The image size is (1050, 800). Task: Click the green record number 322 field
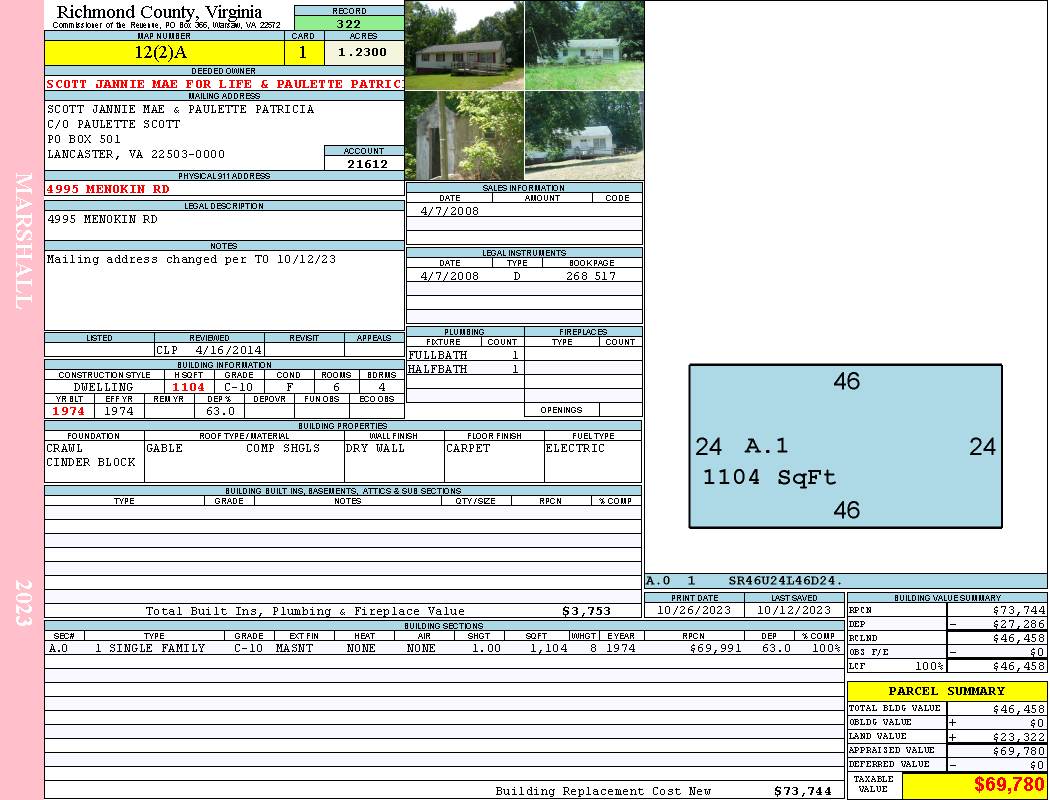pyautogui.click(x=349, y=24)
